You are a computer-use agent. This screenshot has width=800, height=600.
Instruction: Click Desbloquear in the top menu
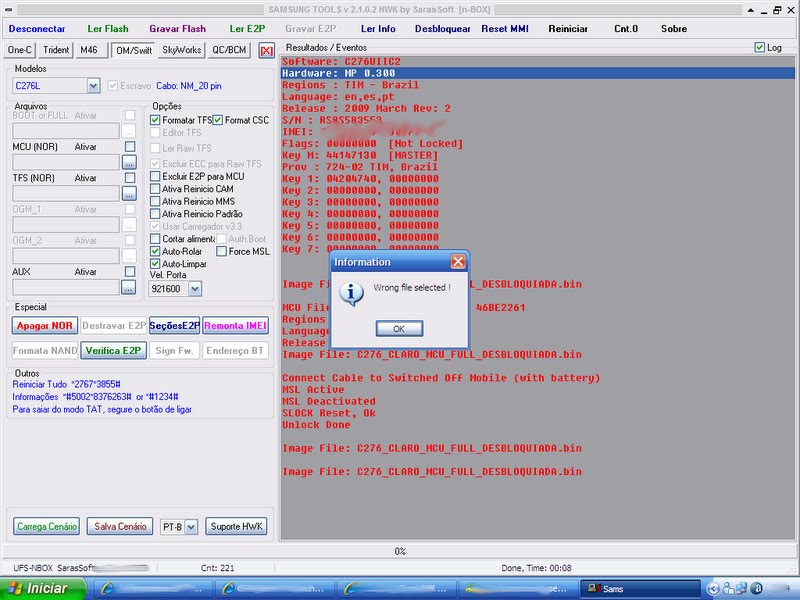(442, 29)
